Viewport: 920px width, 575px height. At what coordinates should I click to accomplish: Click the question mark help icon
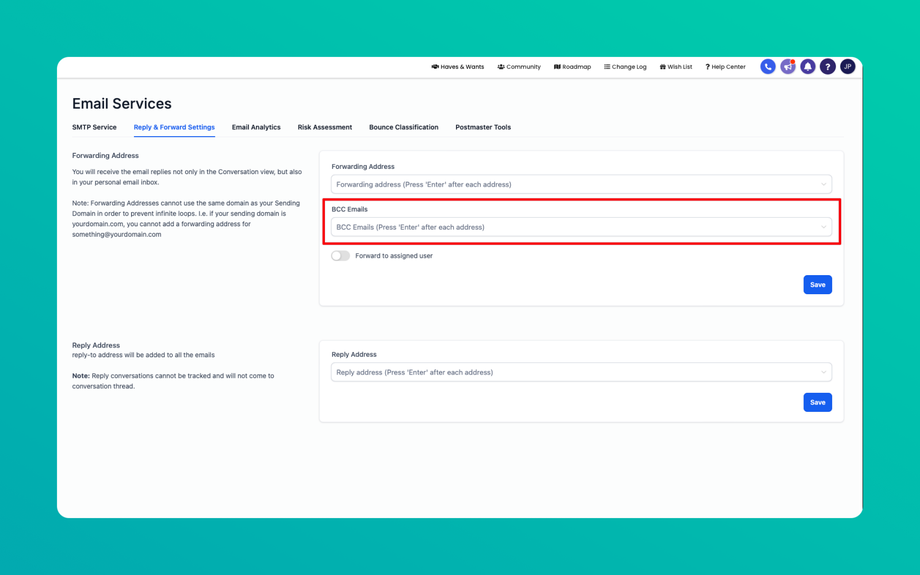pos(827,67)
